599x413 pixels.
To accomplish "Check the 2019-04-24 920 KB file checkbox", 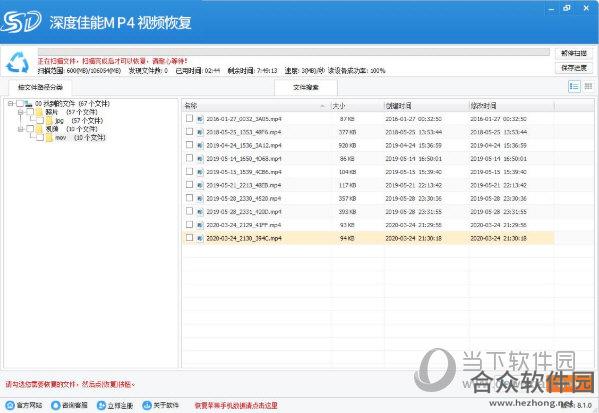I will (x=189, y=145).
